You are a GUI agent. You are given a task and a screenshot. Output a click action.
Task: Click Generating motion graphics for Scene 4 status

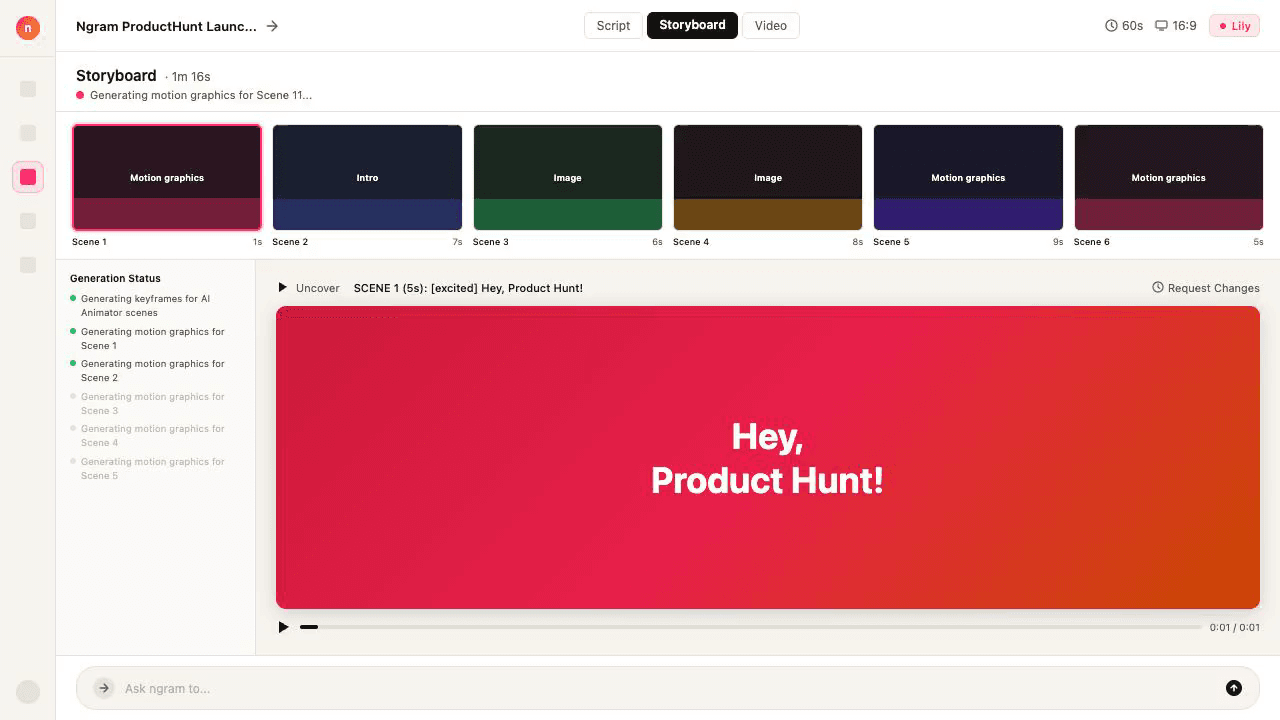click(x=153, y=435)
